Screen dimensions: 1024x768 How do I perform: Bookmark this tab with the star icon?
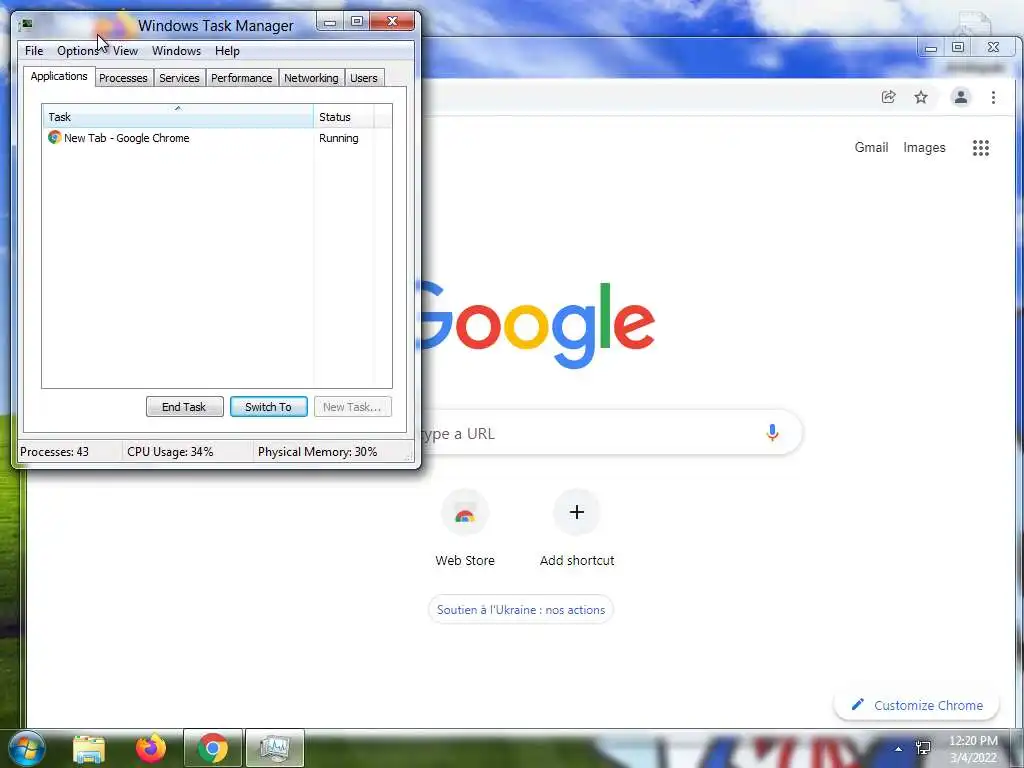coord(921,97)
